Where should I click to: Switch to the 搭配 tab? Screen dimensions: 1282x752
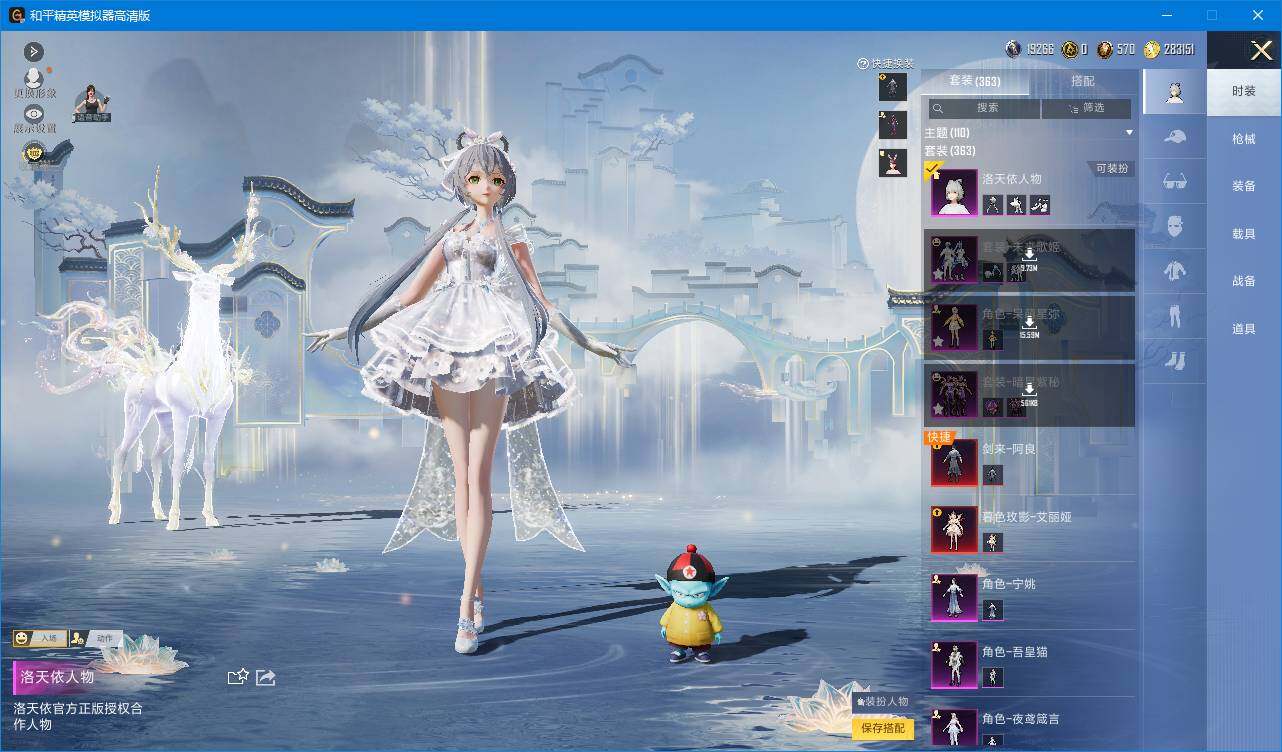(1082, 81)
